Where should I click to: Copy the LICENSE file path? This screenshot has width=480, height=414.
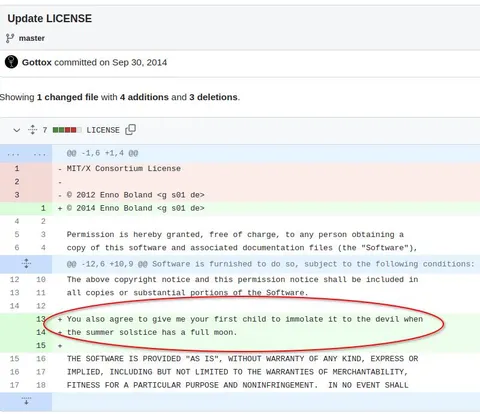tap(130, 130)
